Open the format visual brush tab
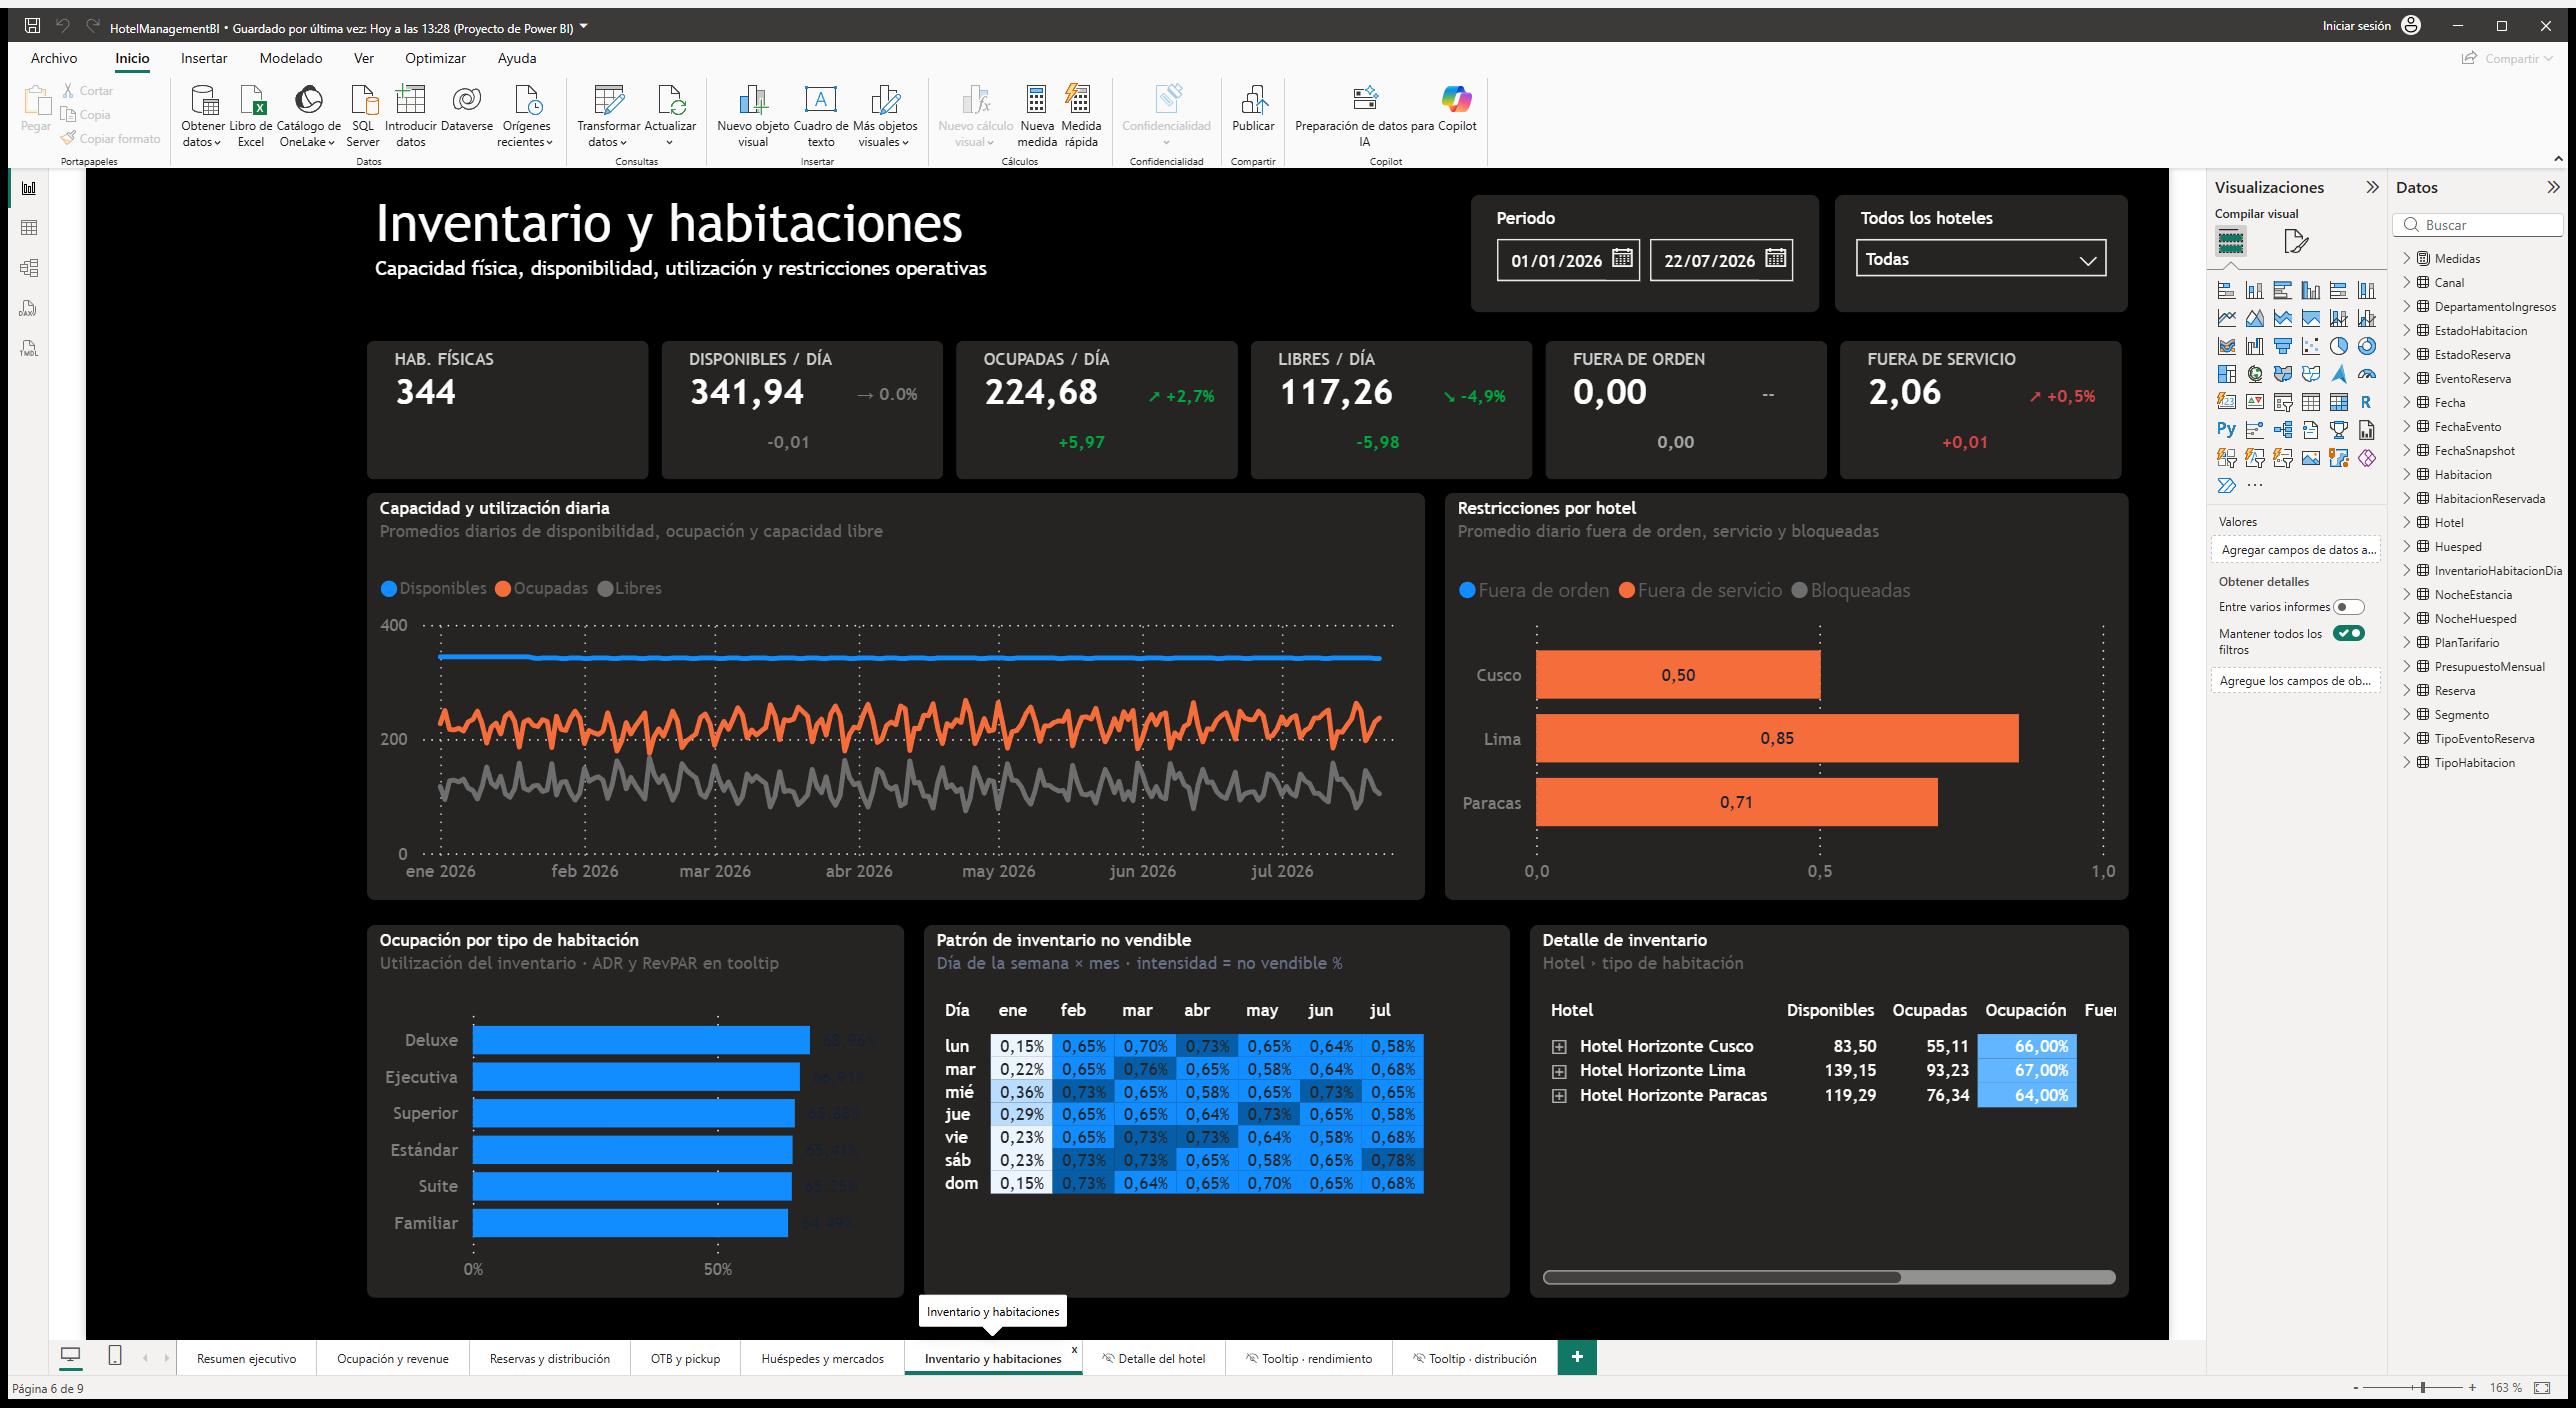2576x1408 pixels. point(2295,242)
